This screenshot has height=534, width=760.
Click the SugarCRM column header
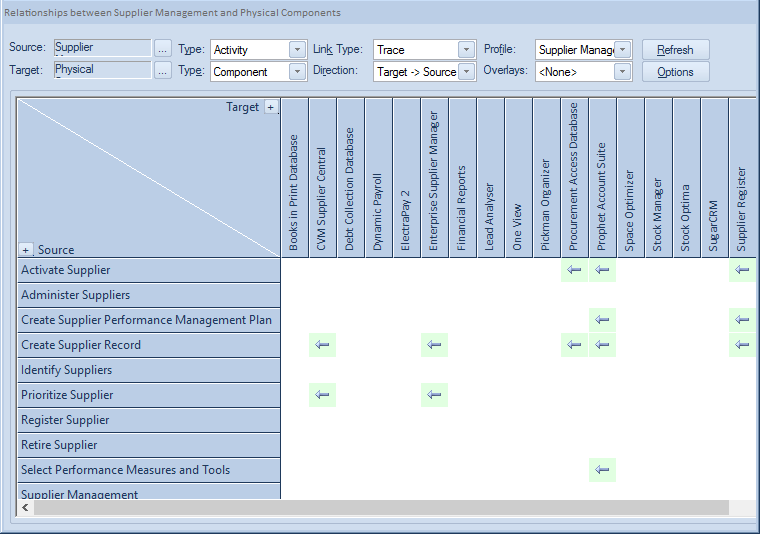pyautogui.click(x=714, y=178)
